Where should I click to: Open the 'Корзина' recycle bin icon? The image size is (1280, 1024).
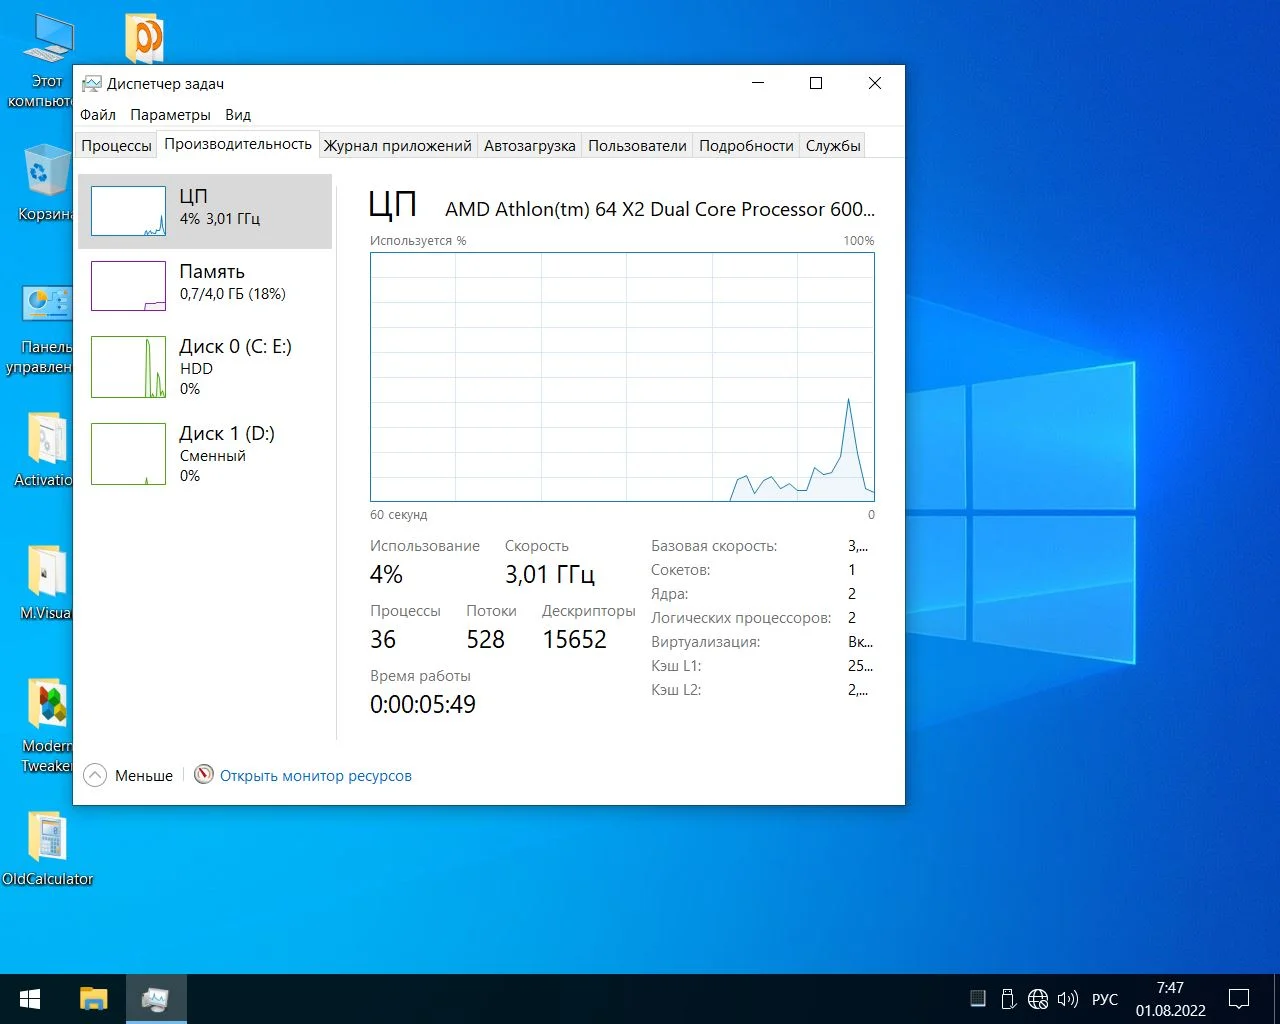tap(47, 183)
